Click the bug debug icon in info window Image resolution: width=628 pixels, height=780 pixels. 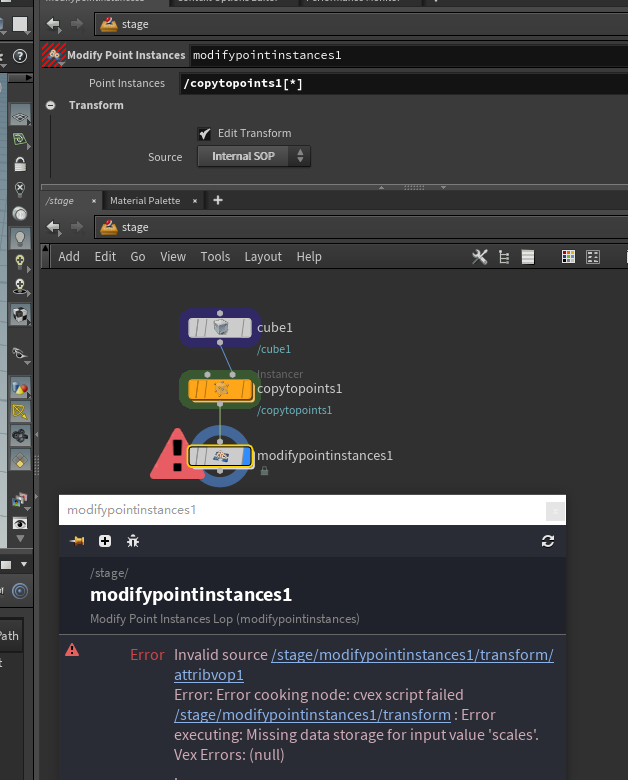pyautogui.click(x=133, y=541)
